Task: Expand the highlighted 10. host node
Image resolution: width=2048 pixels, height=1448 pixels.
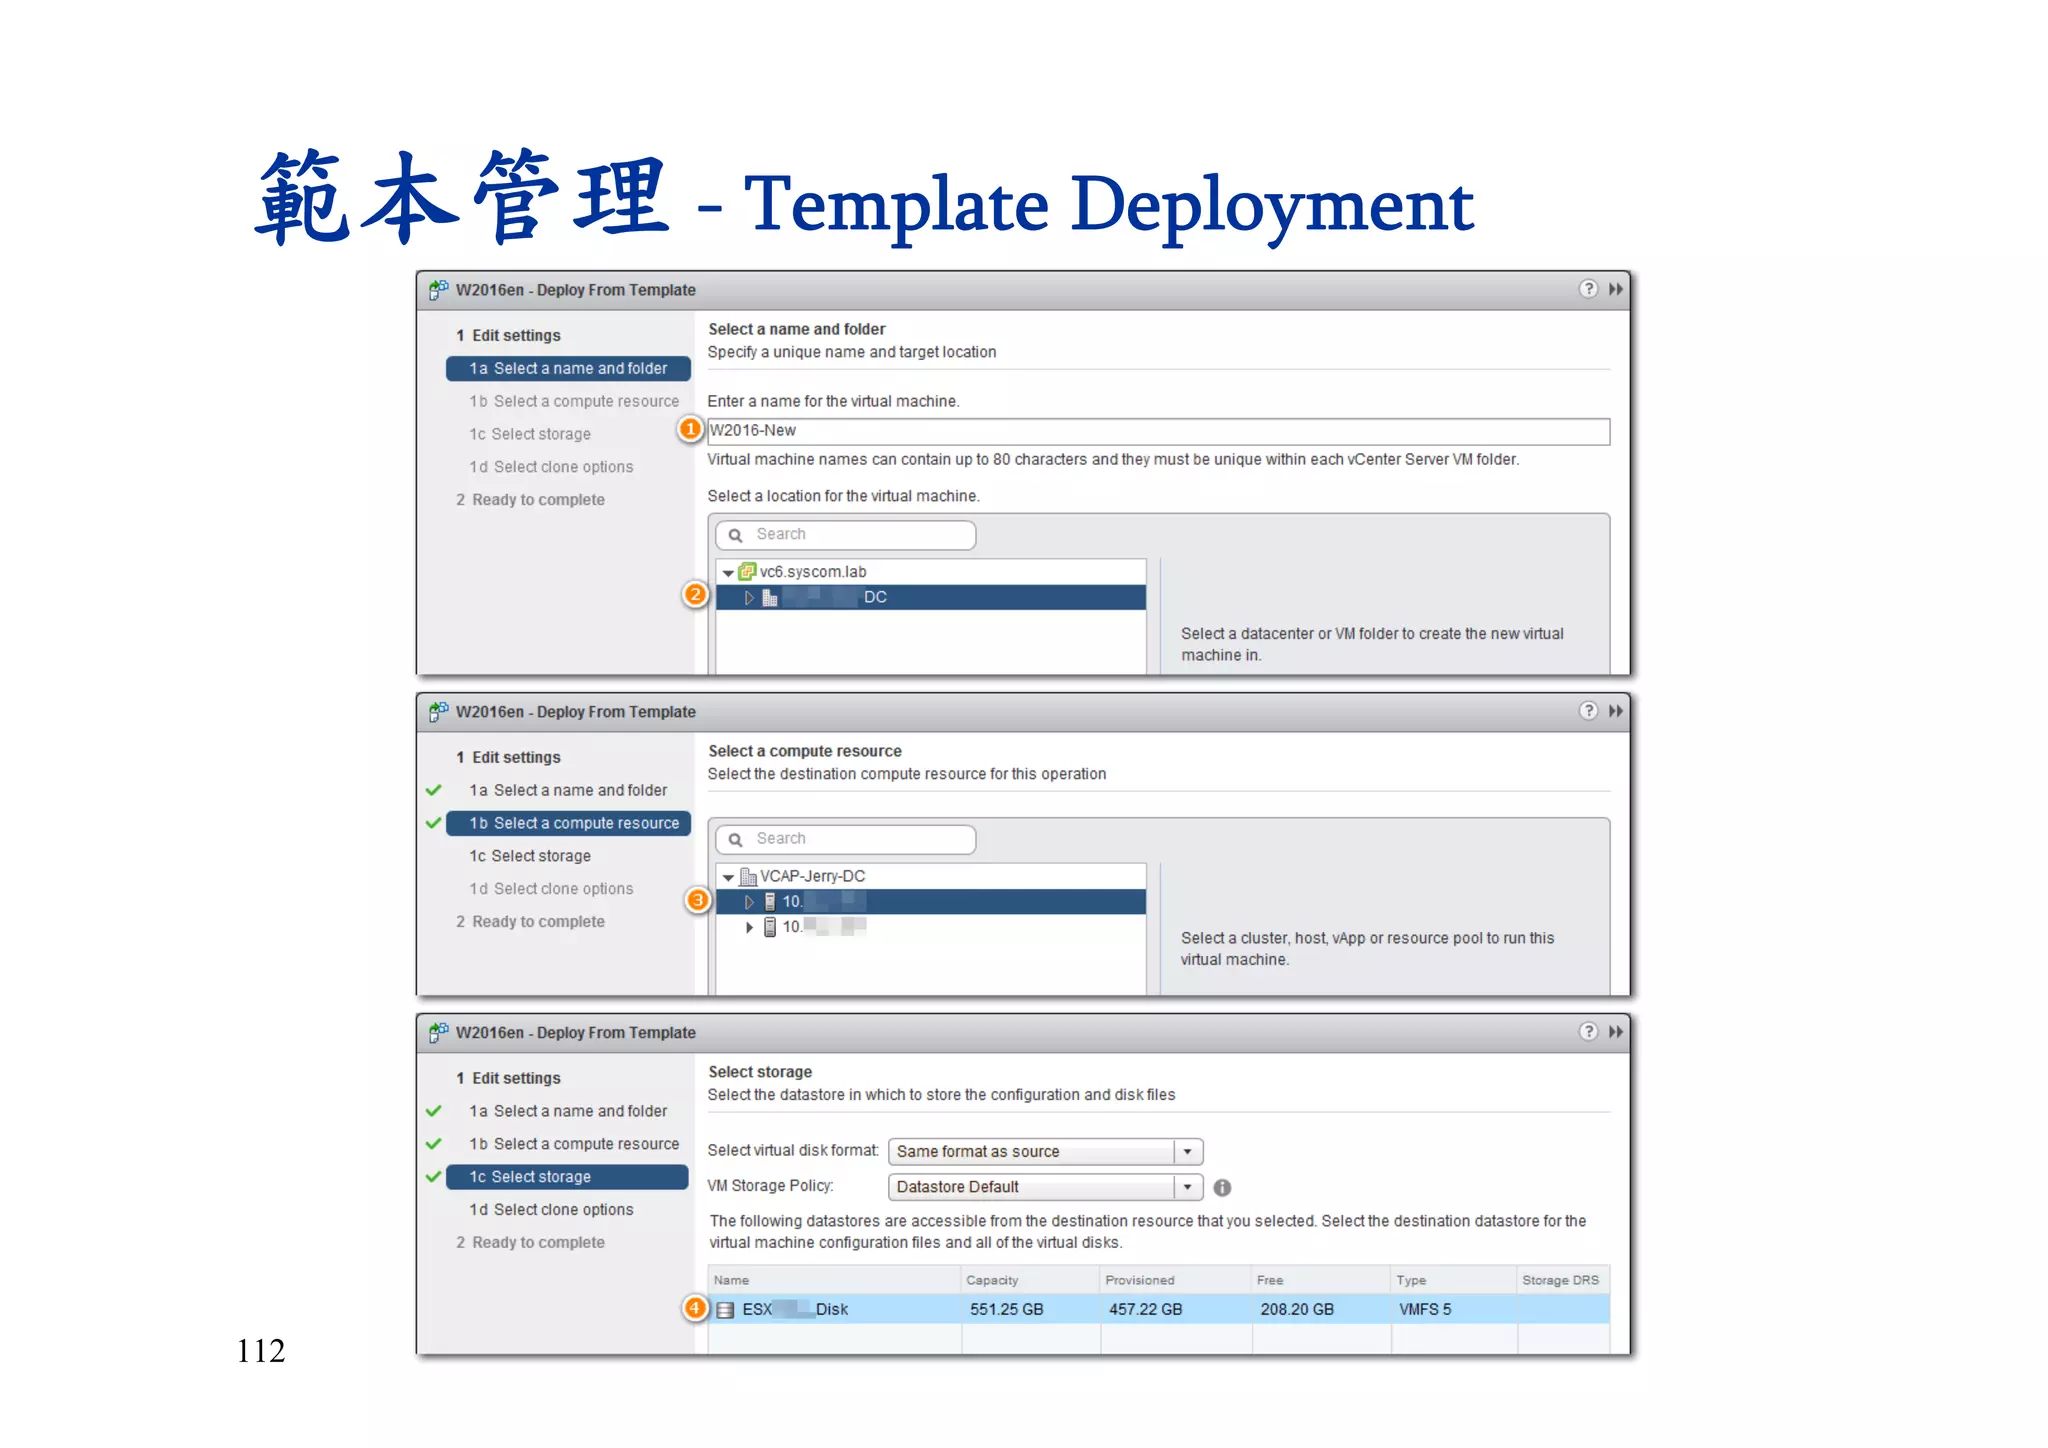Action: click(749, 902)
